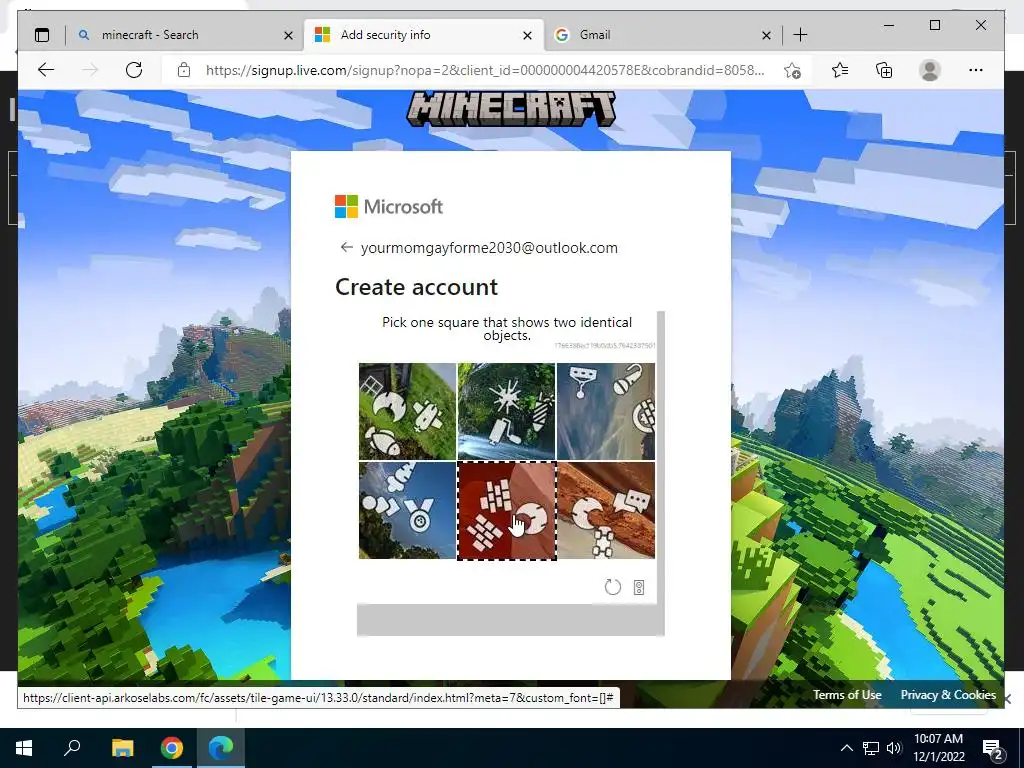Open the Favorites list icon
1024x768 pixels.
point(840,70)
